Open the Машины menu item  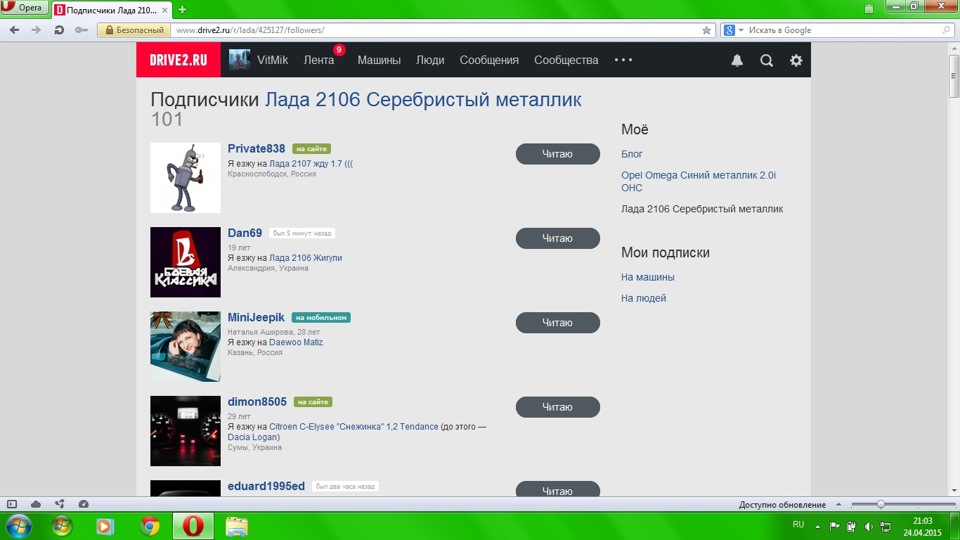pyautogui.click(x=379, y=60)
